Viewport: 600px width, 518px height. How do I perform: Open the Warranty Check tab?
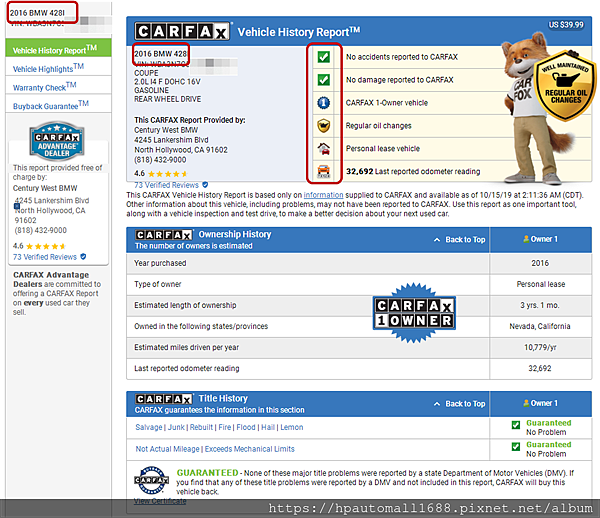pos(59,85)
